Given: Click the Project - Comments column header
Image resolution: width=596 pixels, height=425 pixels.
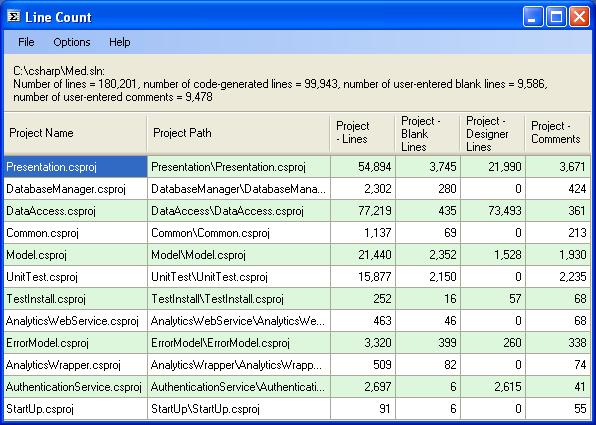Looking at the screenshot, I should coord(558,133).
